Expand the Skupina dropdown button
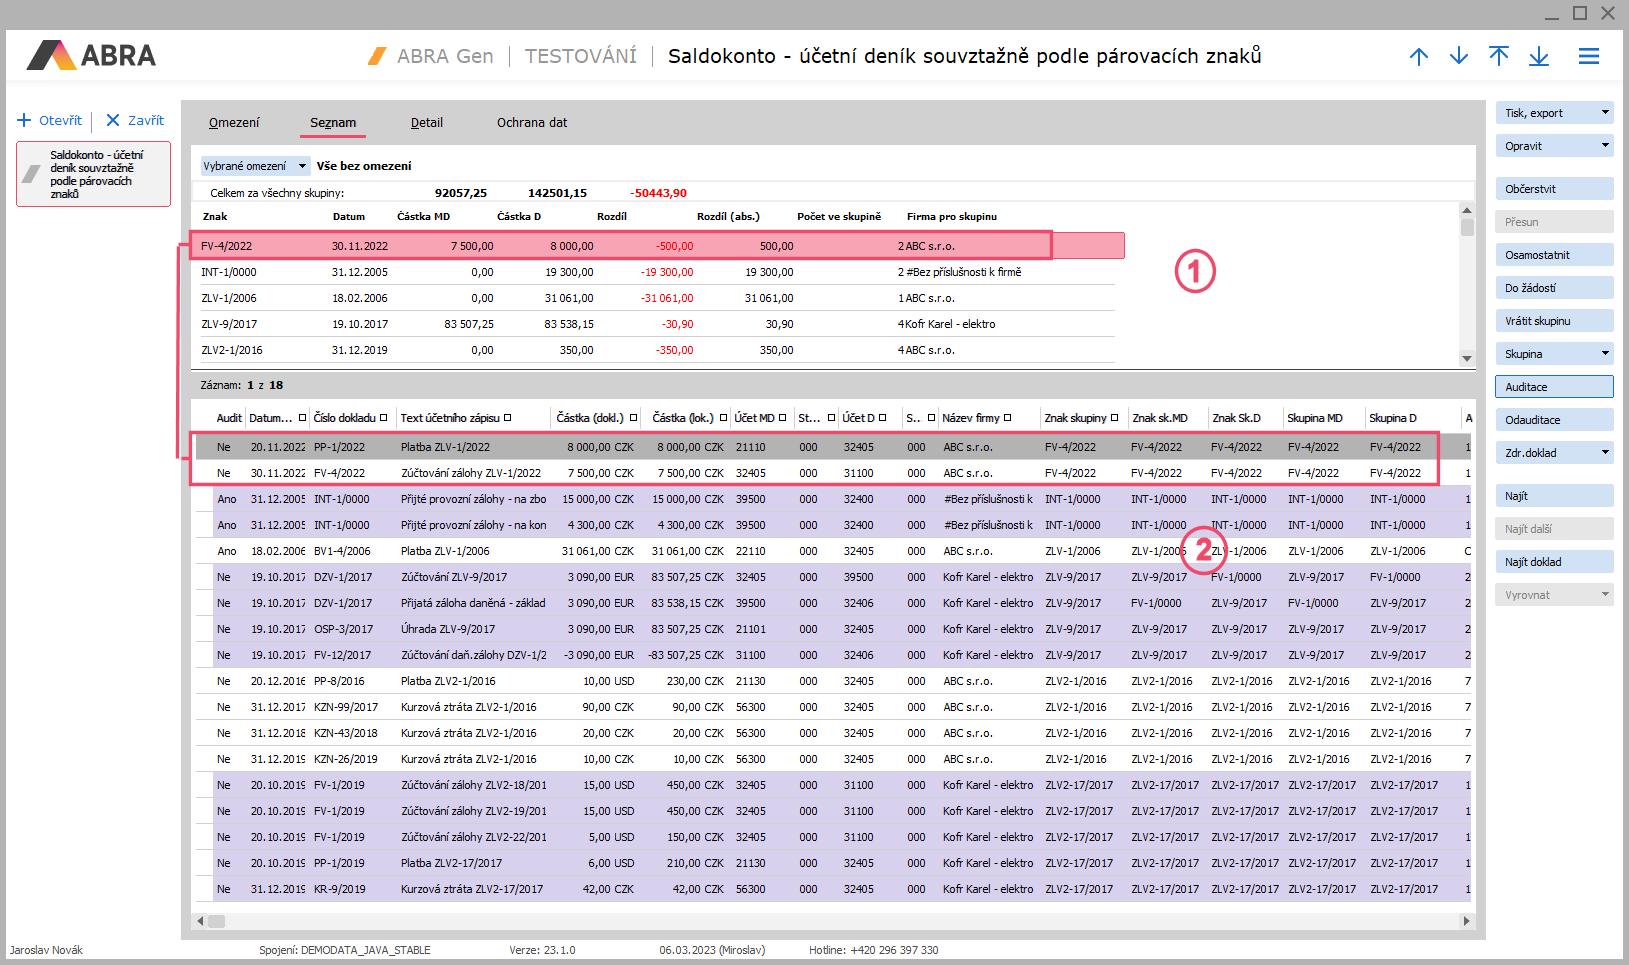The height and width of the screenshot is (965, 1629). click(1605, 354)
